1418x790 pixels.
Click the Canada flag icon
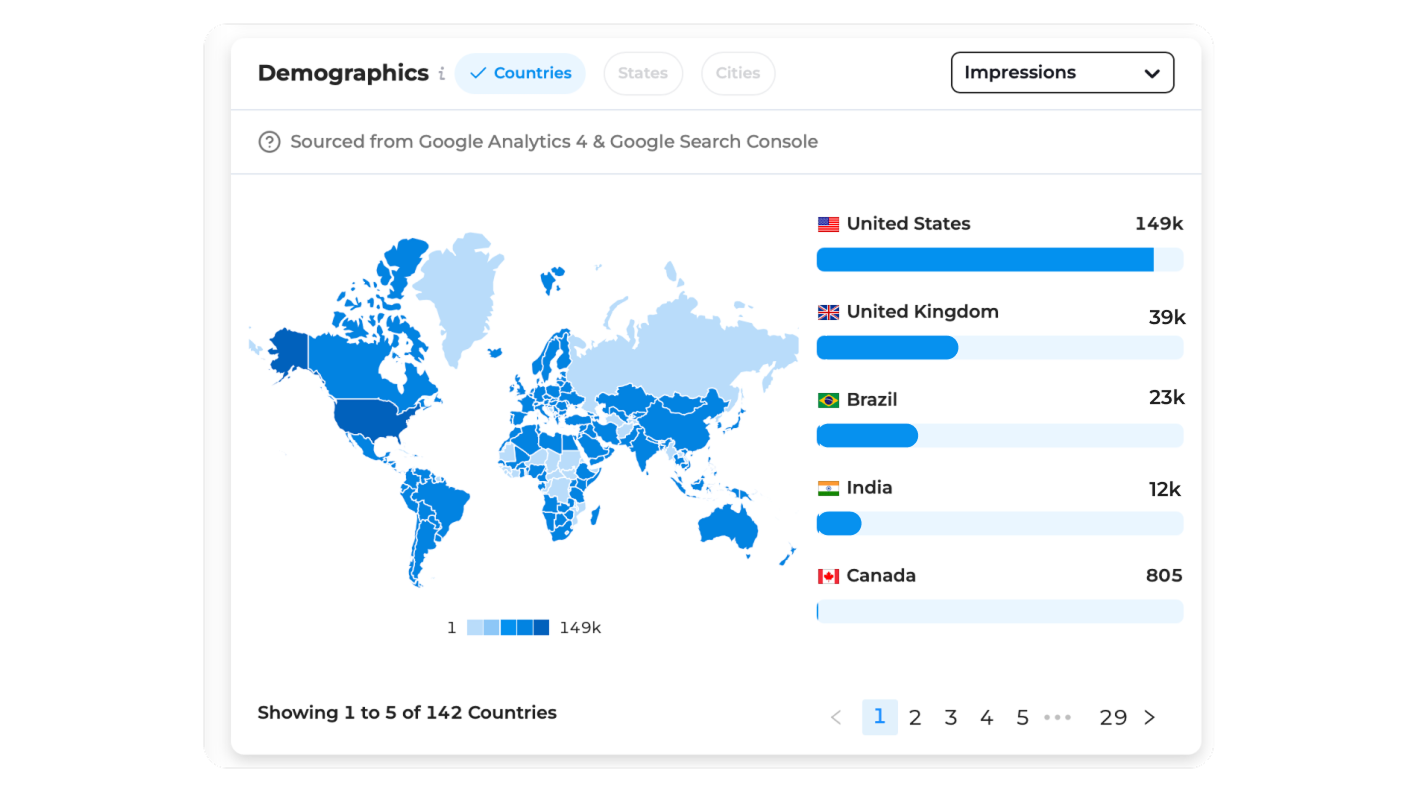pyautogui.click(x=828, y=576)
